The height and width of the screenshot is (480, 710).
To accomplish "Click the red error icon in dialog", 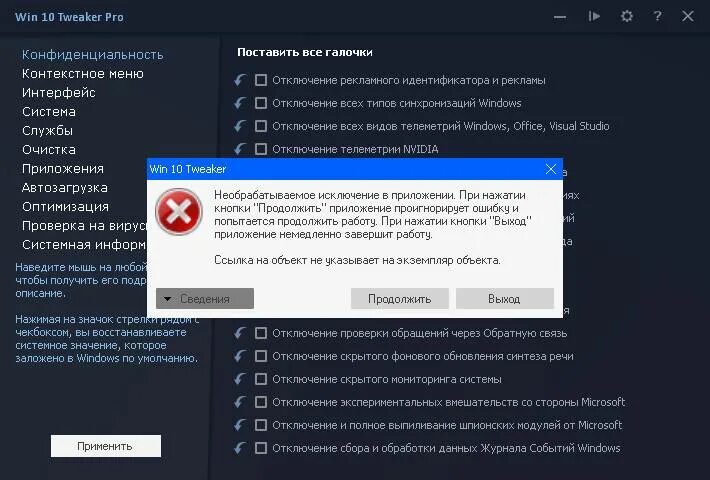I will [x=179, y=211].
